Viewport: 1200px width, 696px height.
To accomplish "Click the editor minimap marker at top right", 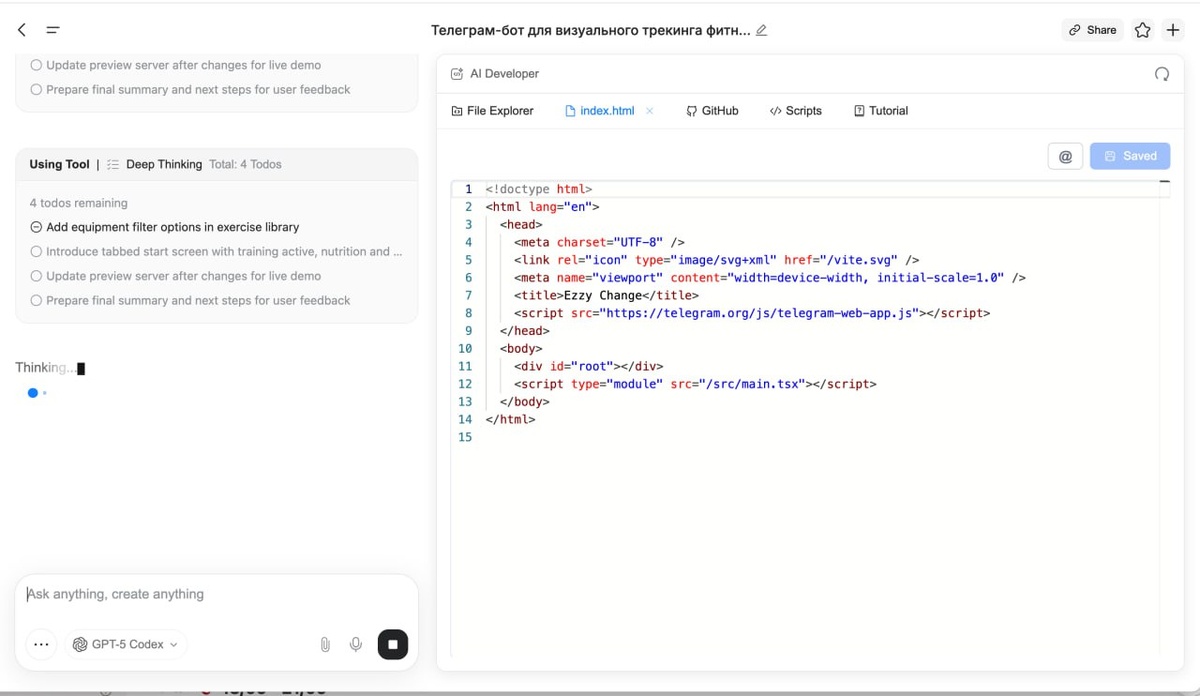I will (x=1164, y=182).
